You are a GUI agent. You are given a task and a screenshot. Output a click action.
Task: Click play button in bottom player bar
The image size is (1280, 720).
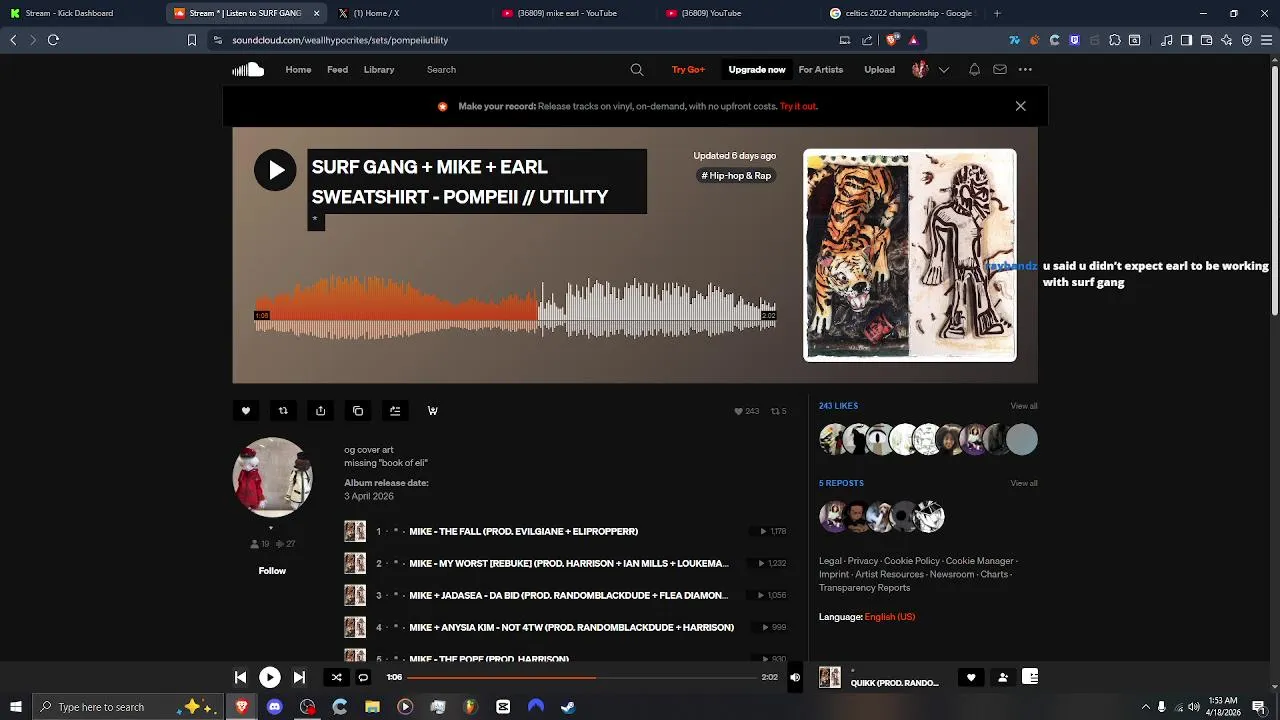(x=270, y=677)
